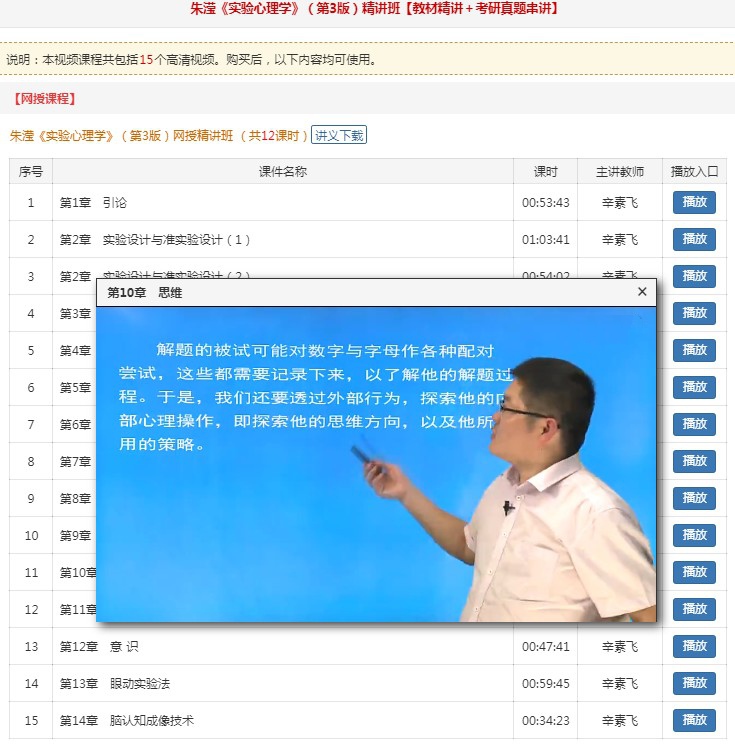
Task: Click the course link 朱滢《实验心理学》网授精讲班
Action: (159, 136)
